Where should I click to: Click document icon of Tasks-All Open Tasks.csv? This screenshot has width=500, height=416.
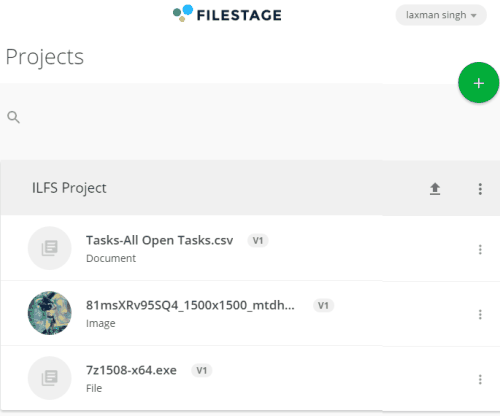click(50, 248)
